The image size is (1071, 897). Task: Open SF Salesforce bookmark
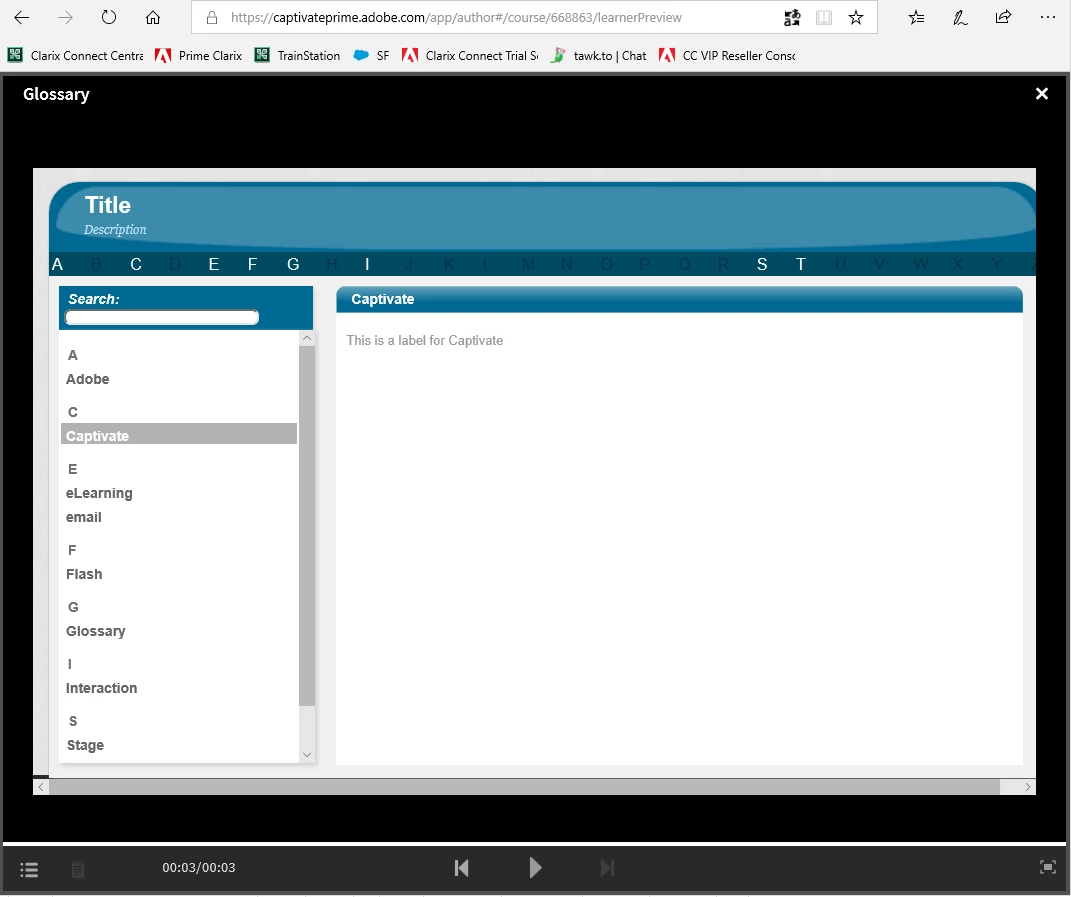(x=372, y=56)
